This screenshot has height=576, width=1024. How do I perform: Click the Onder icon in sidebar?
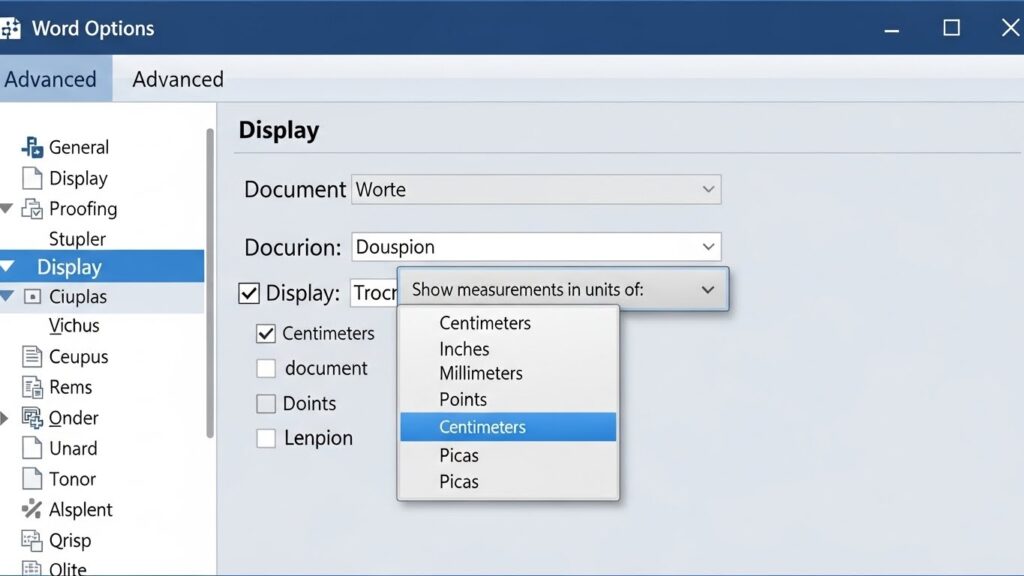pyautogui.click(x=32, y=418)
